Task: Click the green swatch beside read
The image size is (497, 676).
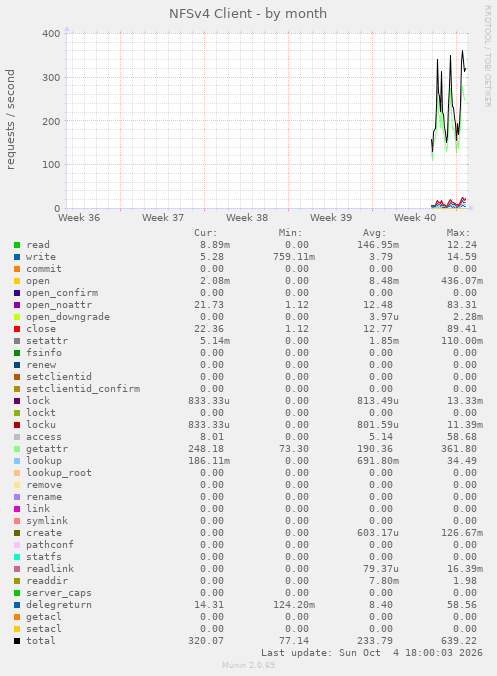Action: point(17,245)
